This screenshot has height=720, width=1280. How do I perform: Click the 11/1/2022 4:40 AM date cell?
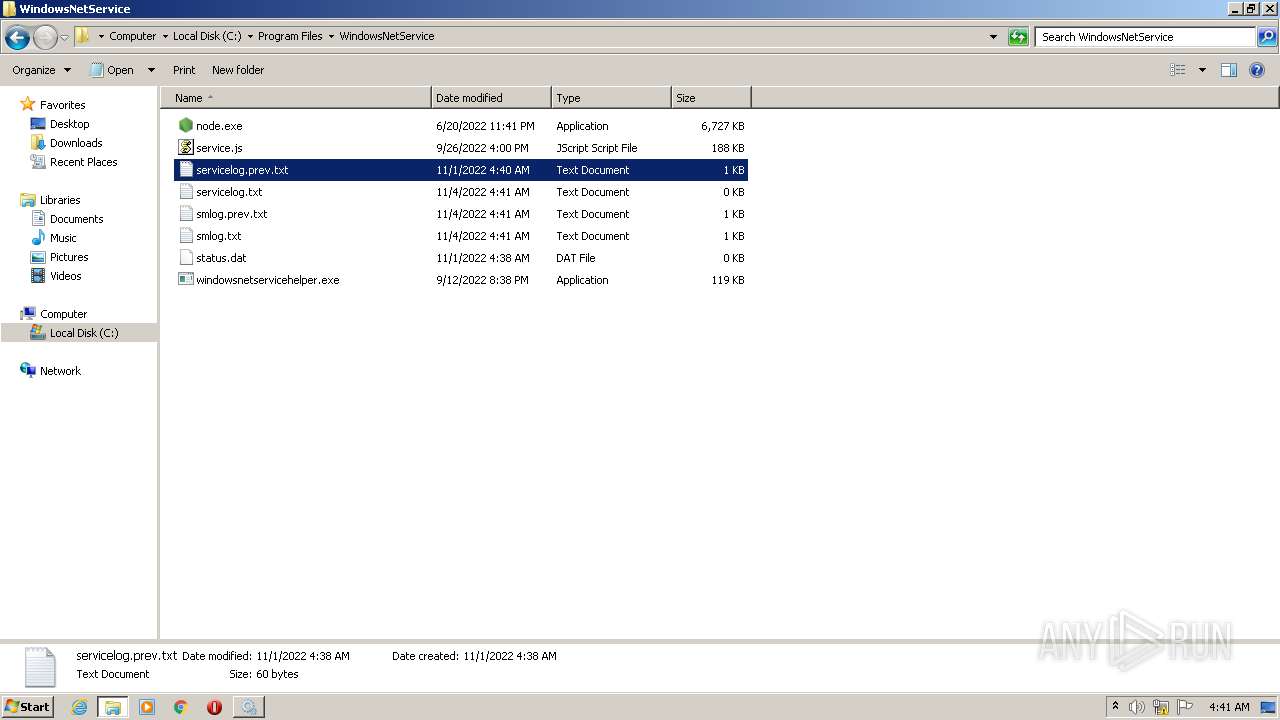pyautogui.click(x=483, y=170)
